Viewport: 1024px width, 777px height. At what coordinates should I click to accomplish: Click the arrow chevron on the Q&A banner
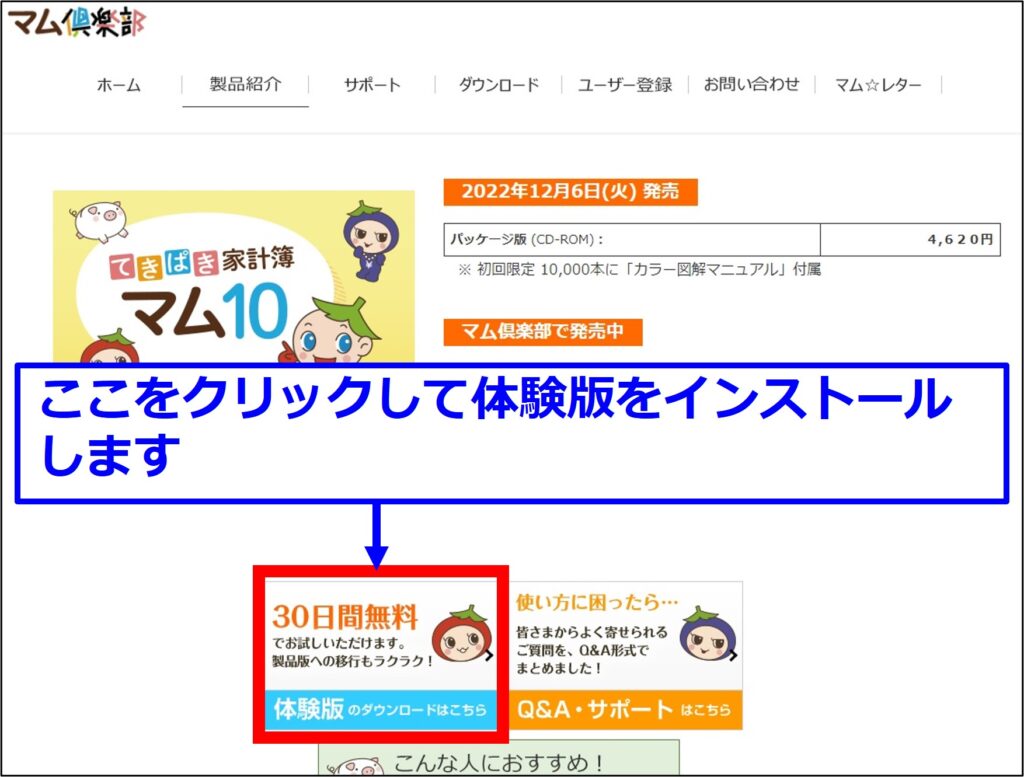734,656
